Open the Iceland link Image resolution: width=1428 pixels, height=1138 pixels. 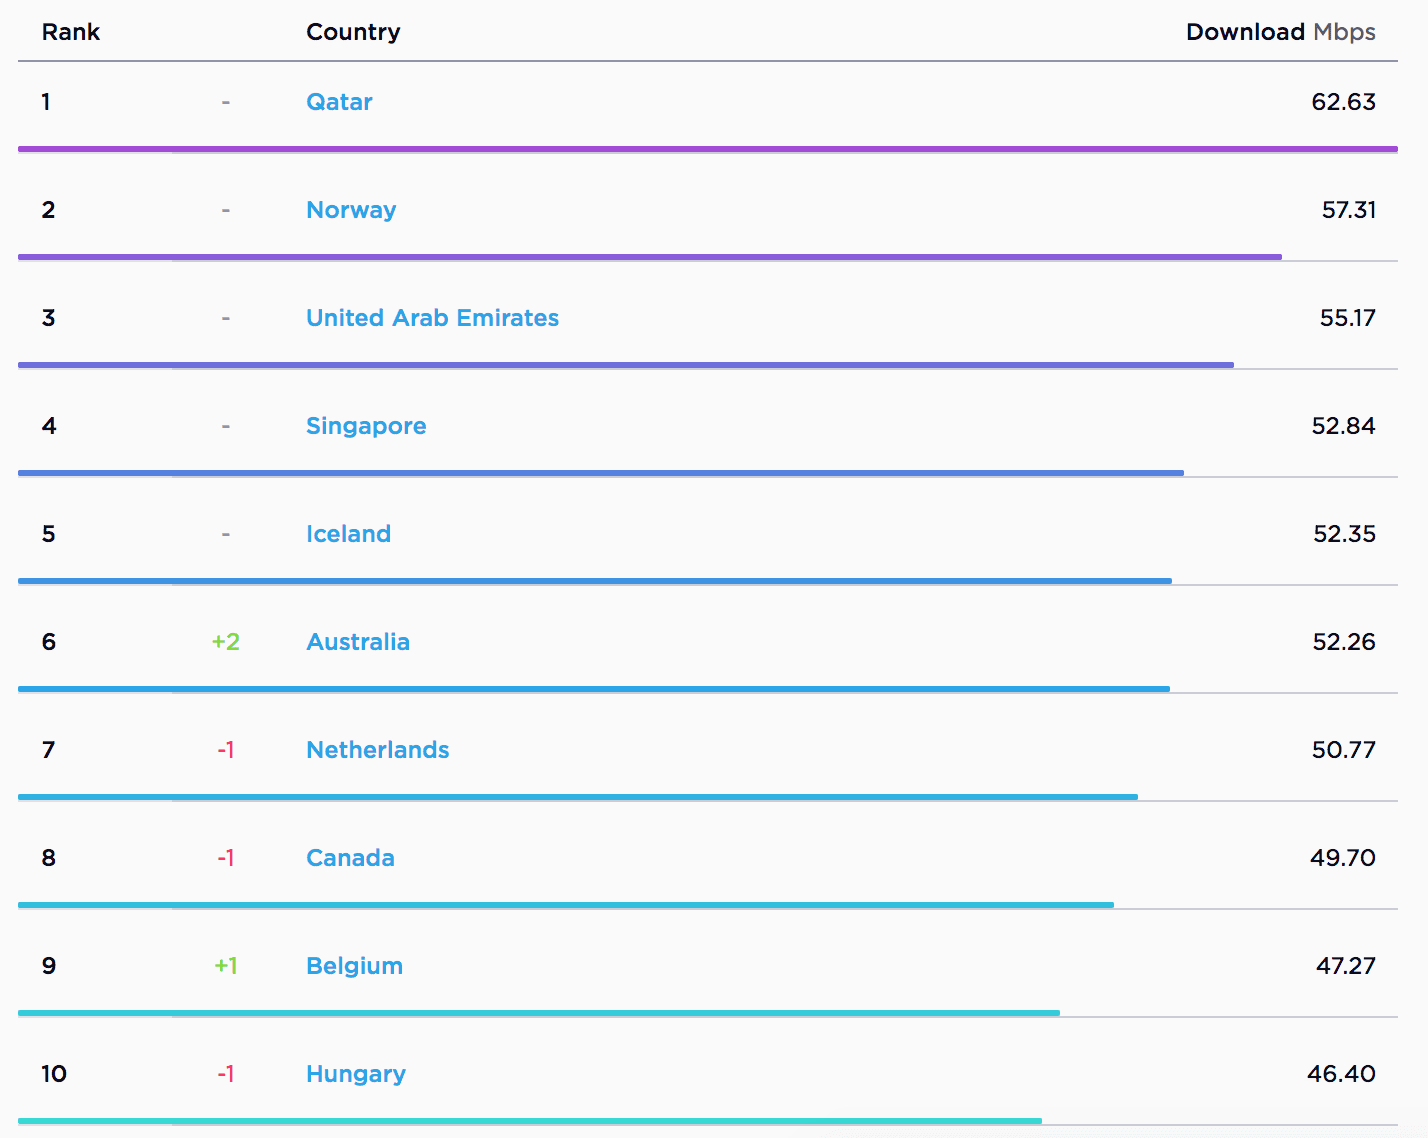coord(348,534)
